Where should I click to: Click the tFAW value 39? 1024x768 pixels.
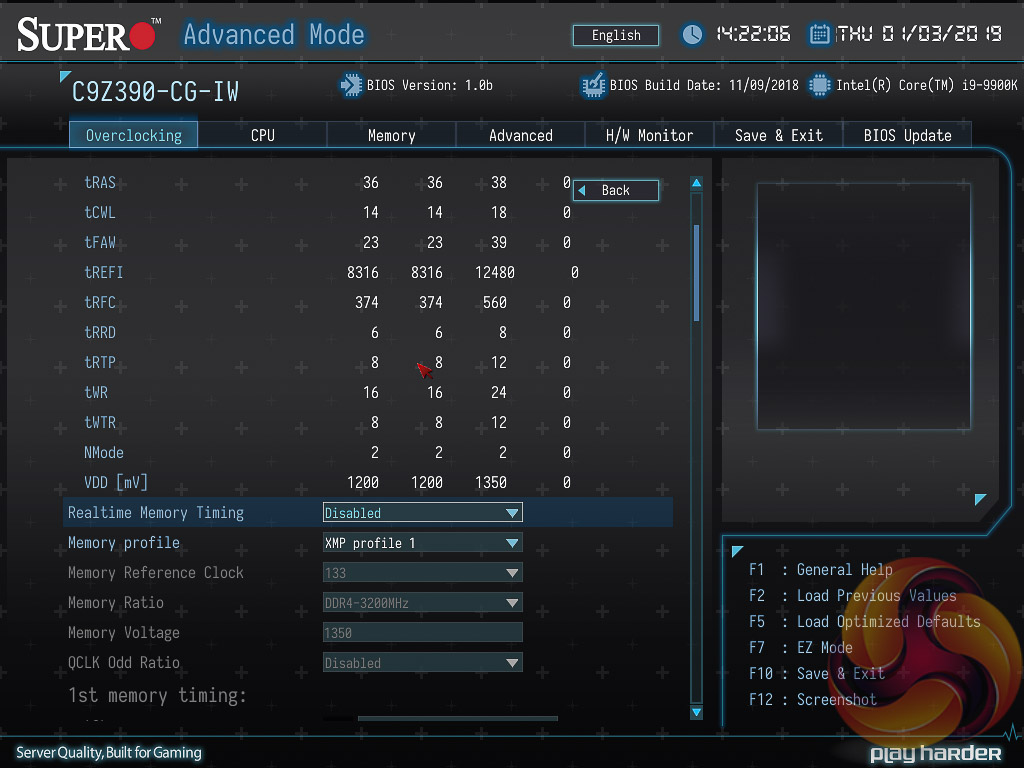[498, 242]
